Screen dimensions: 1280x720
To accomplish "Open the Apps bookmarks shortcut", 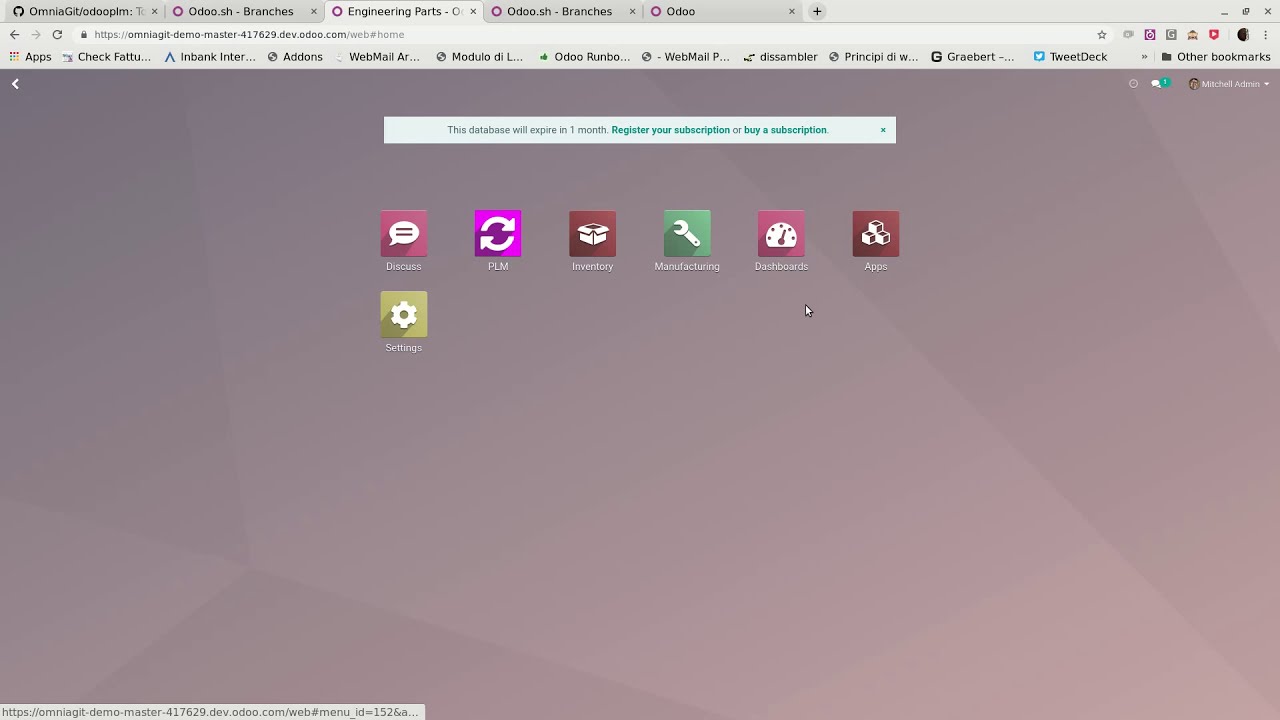I will click(x=30, y=57).
